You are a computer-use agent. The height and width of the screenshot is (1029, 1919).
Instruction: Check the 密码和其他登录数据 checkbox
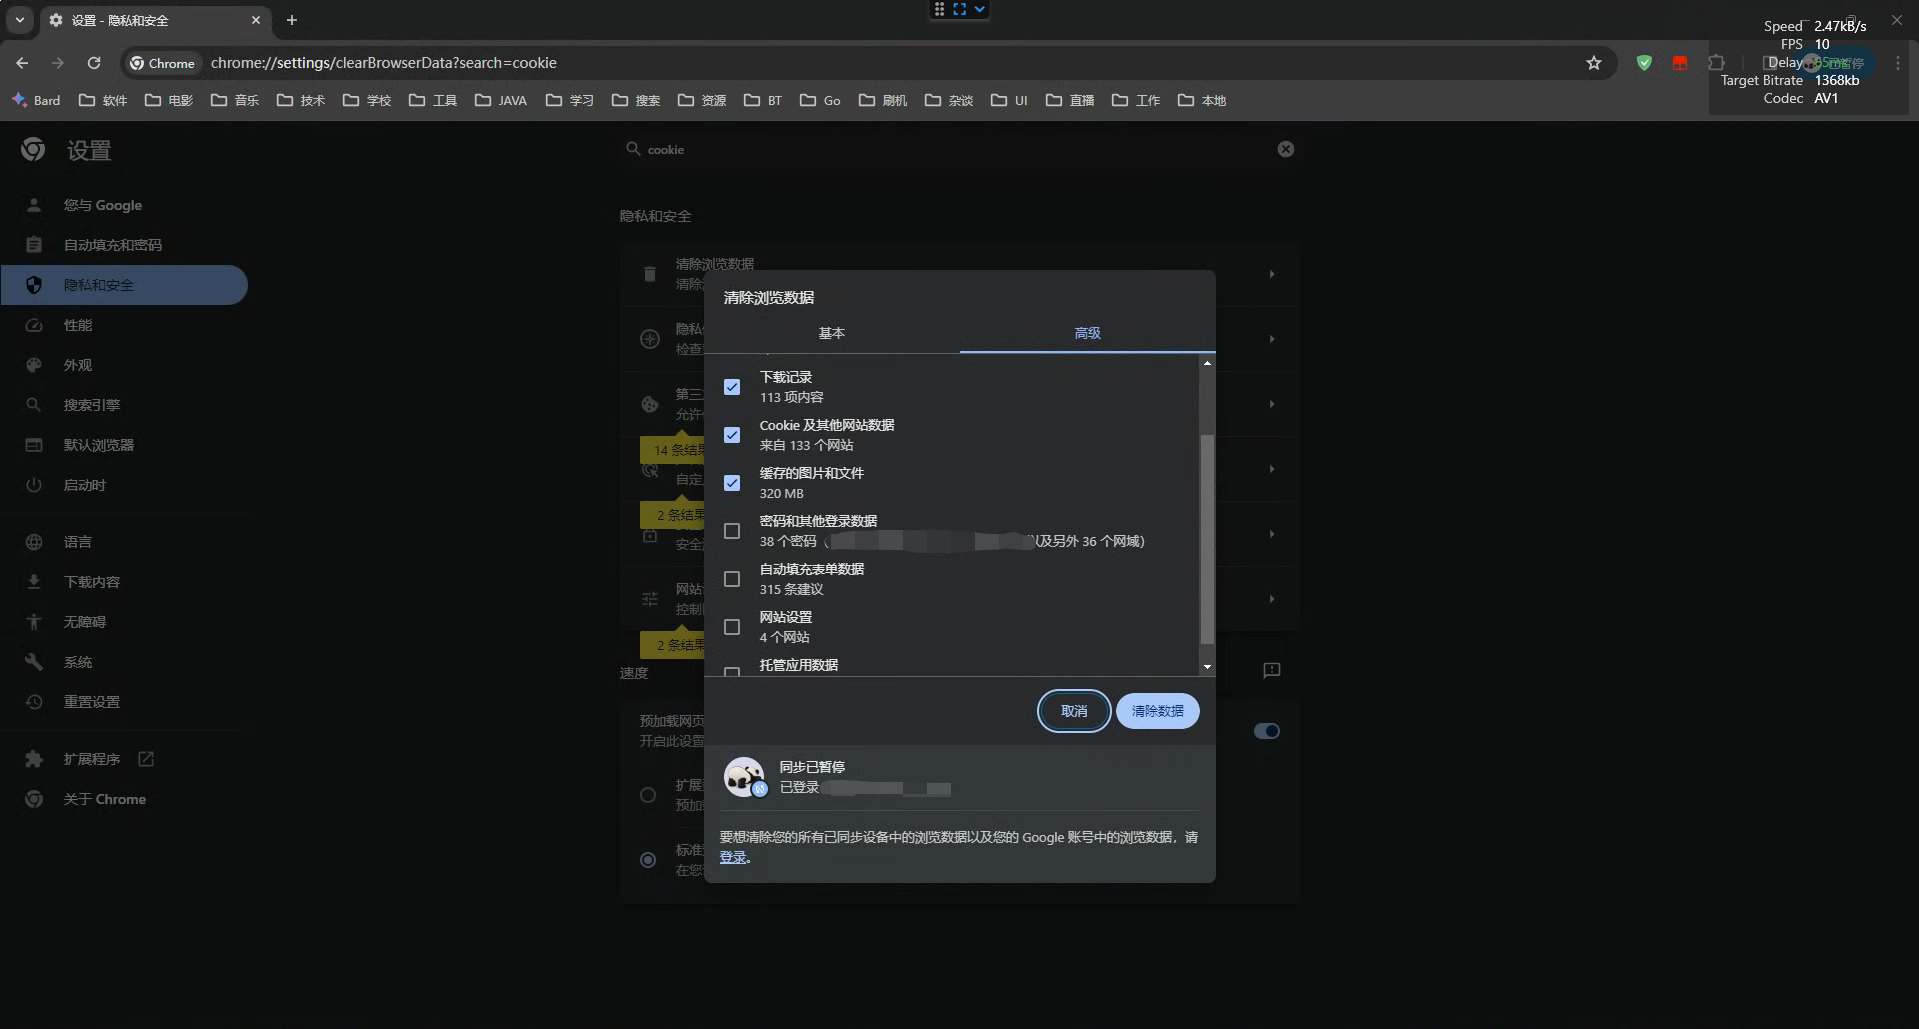pos(732,531)
